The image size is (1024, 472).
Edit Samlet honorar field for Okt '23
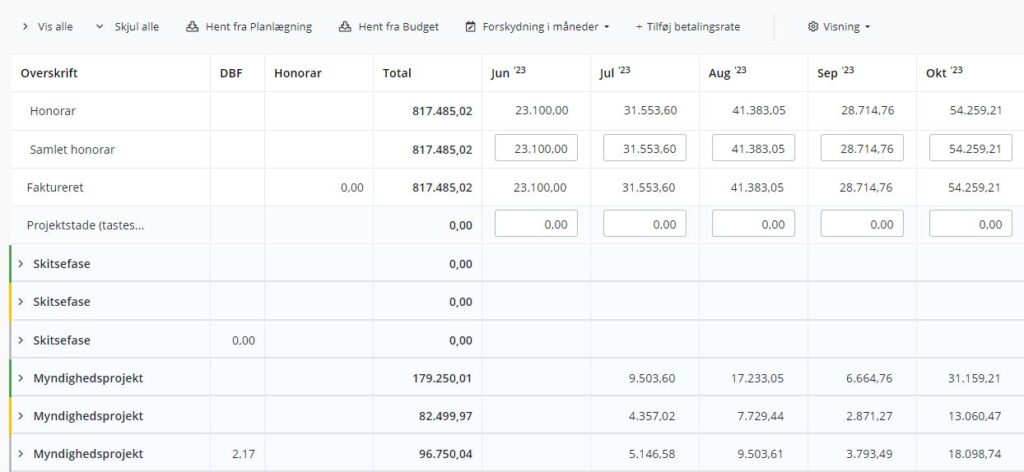click(970, 148)
